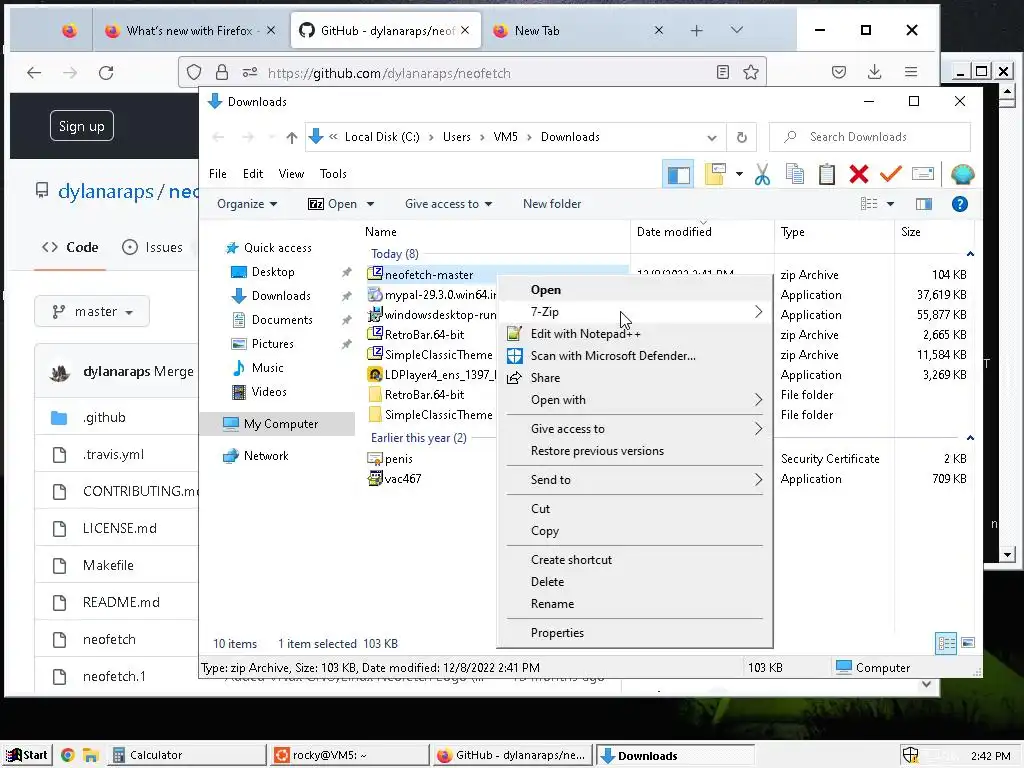Open the master branch dropdown on GitHub
The width and height of the screenshot is (1024, 768).
tap(92, 312)
